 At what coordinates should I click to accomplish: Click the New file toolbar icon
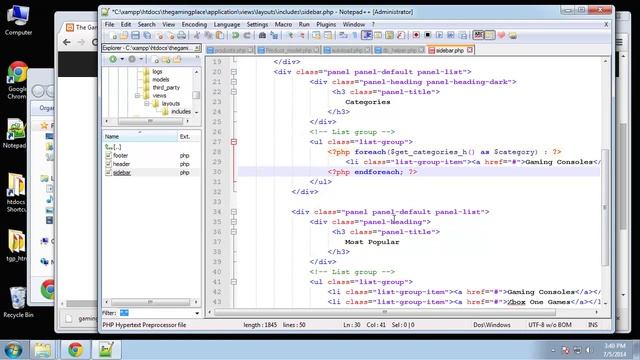click(114, 36)
